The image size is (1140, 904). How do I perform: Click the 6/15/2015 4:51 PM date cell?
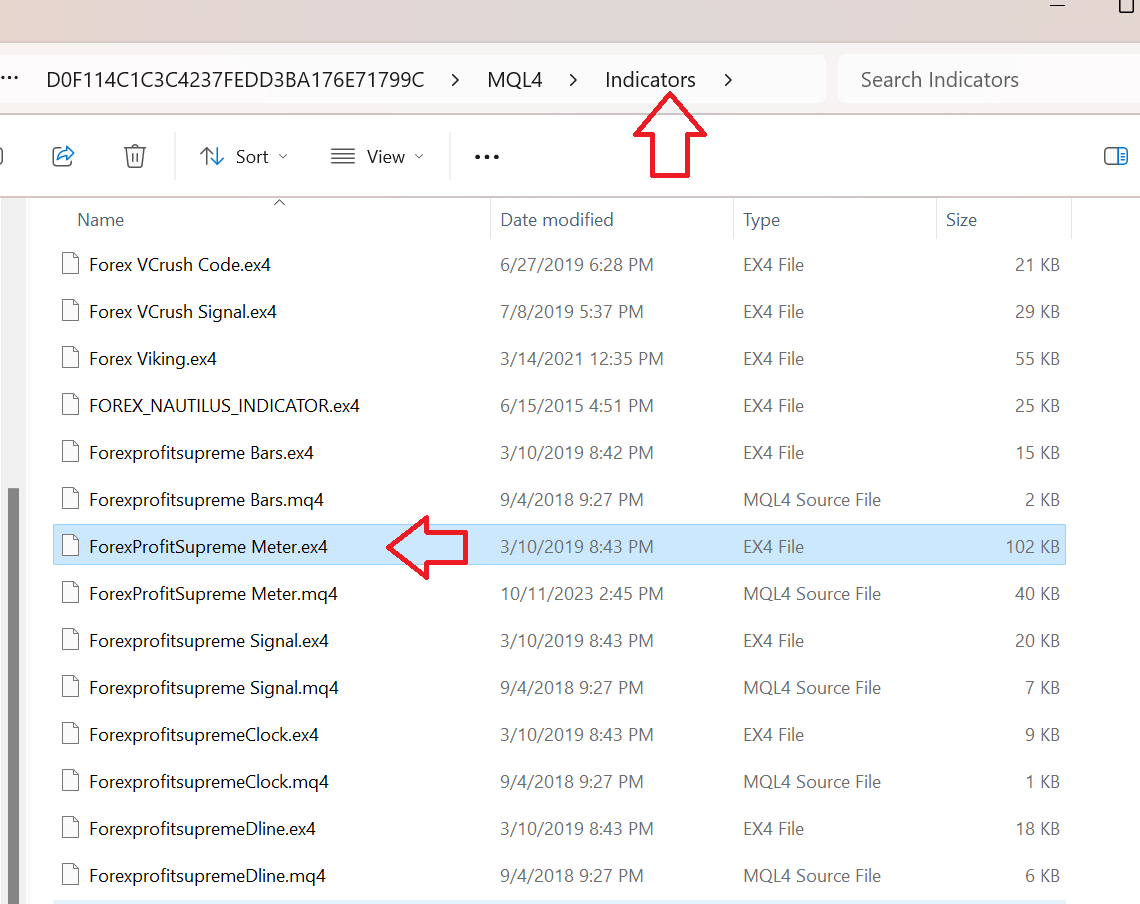point(577,406)
